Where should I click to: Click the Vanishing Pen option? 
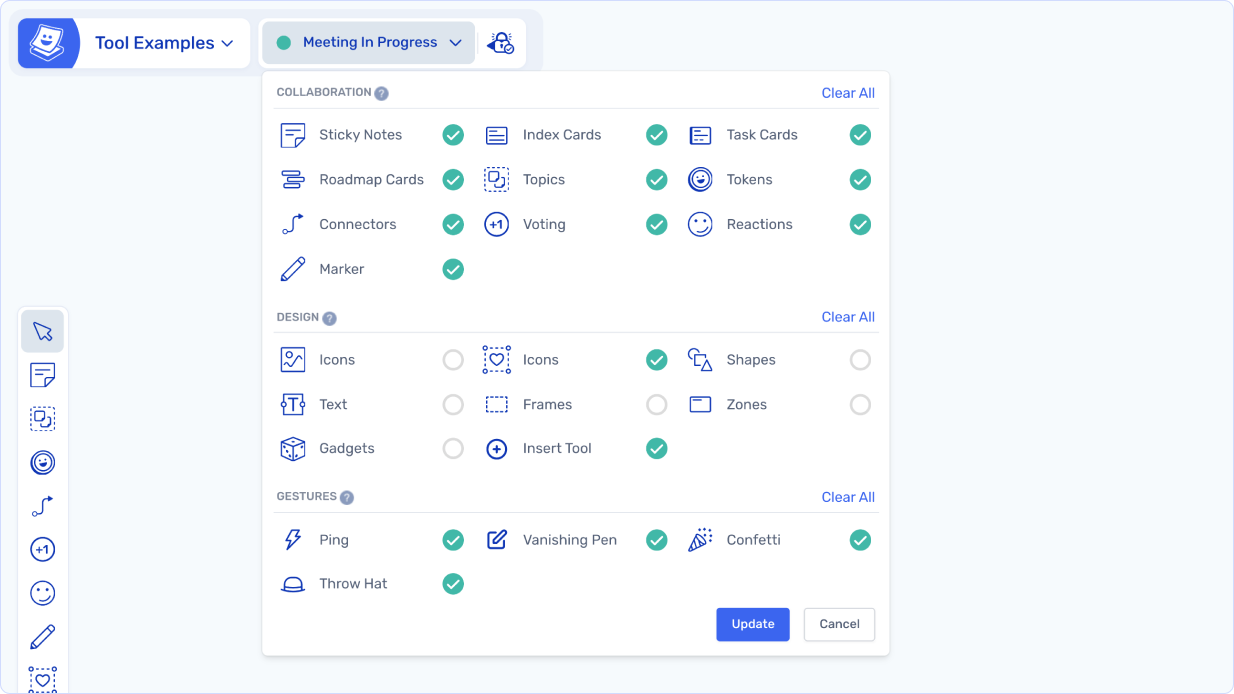(x=569, y=540)
